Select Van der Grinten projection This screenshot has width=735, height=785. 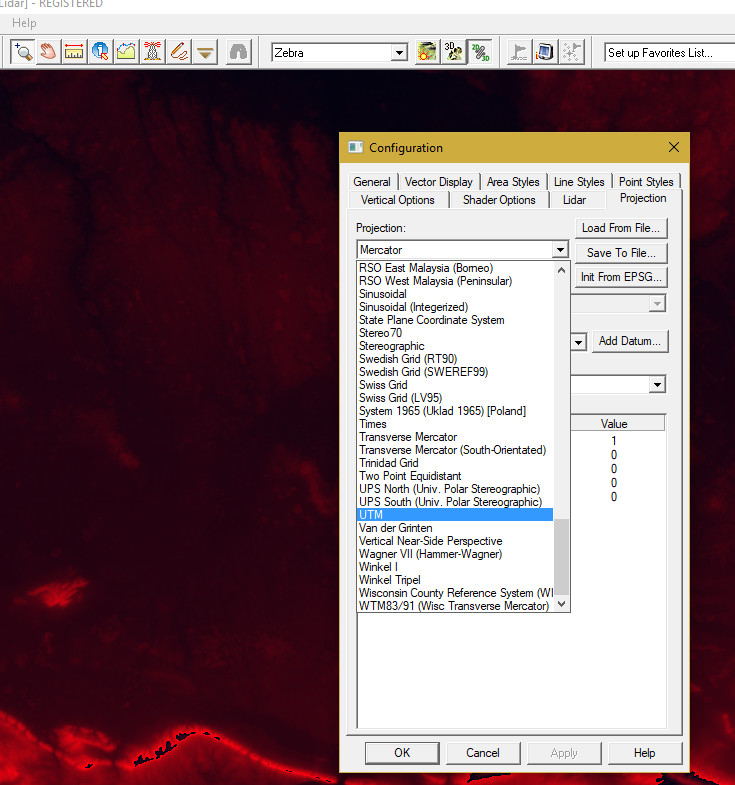455,528
